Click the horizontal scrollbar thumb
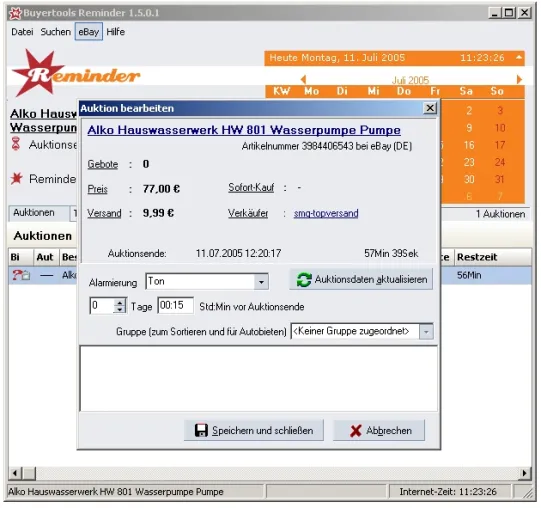Viewport: 541px width, 508px height. click(29, 473)
